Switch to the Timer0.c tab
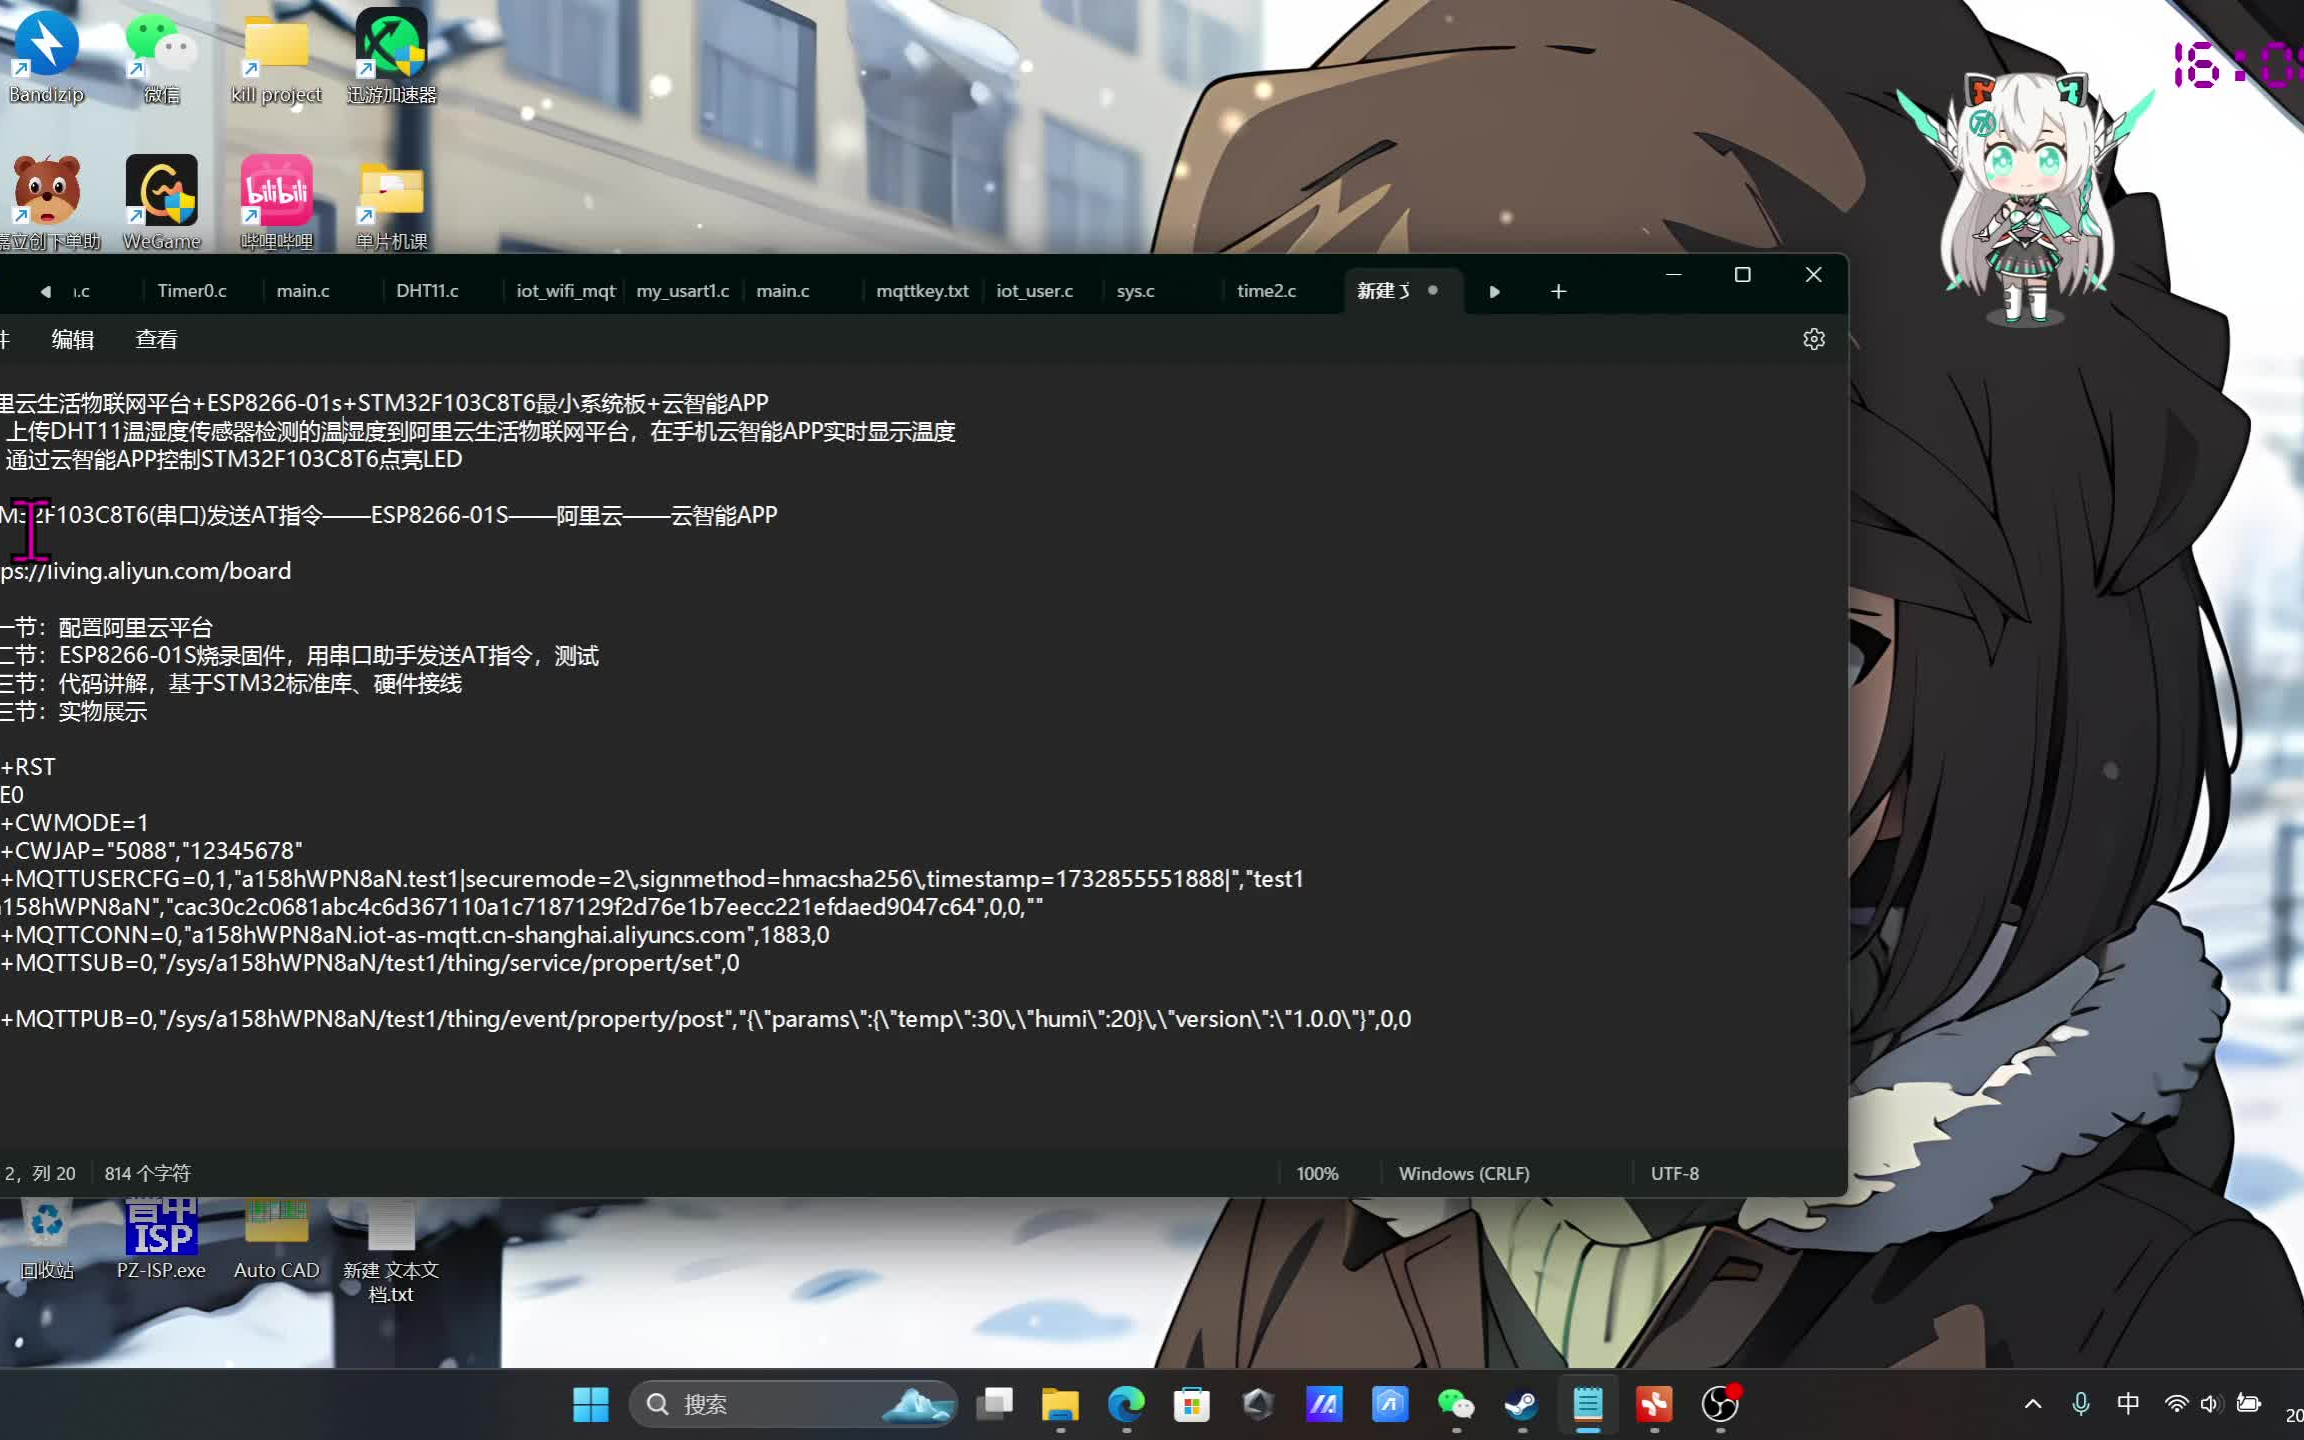 point(192,291)
